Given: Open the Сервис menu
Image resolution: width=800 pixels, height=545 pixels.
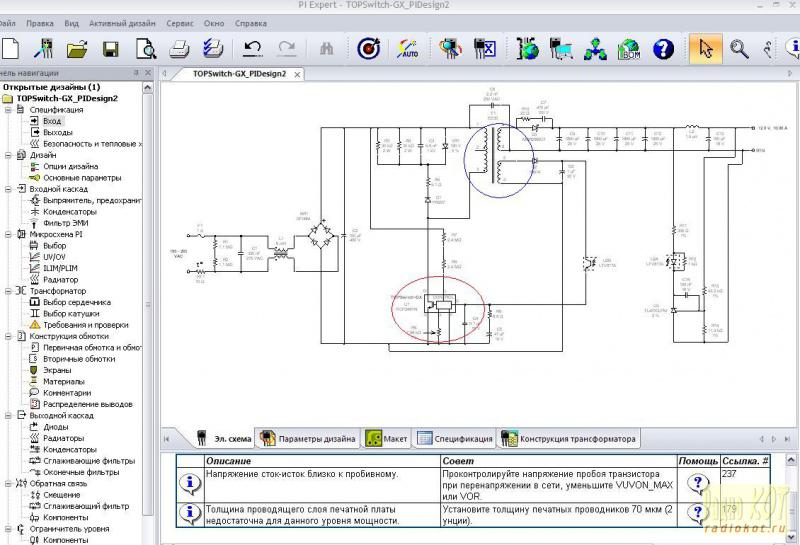Looking at the screenshot, I should pyautogui.click(x=180, y=21).
